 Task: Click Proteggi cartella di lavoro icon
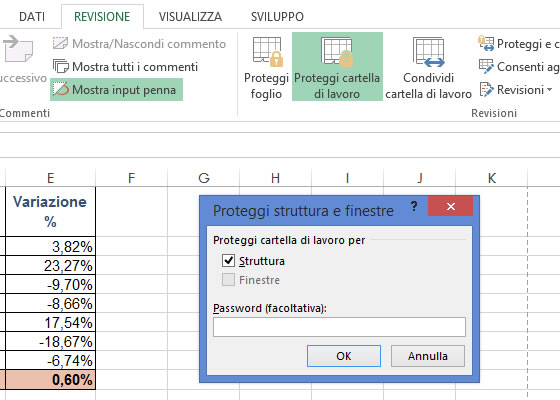tap(337, 52)
